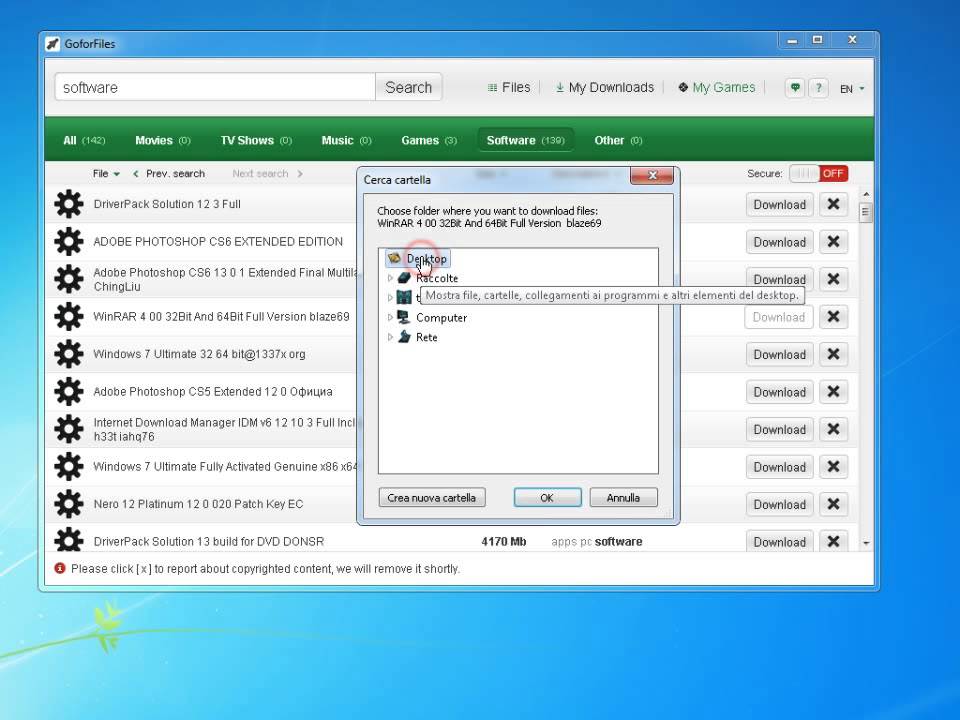Remove DriverPack Solution 12 3 Full with X
This screenshot has height=720, width=960.
point(833,204)
